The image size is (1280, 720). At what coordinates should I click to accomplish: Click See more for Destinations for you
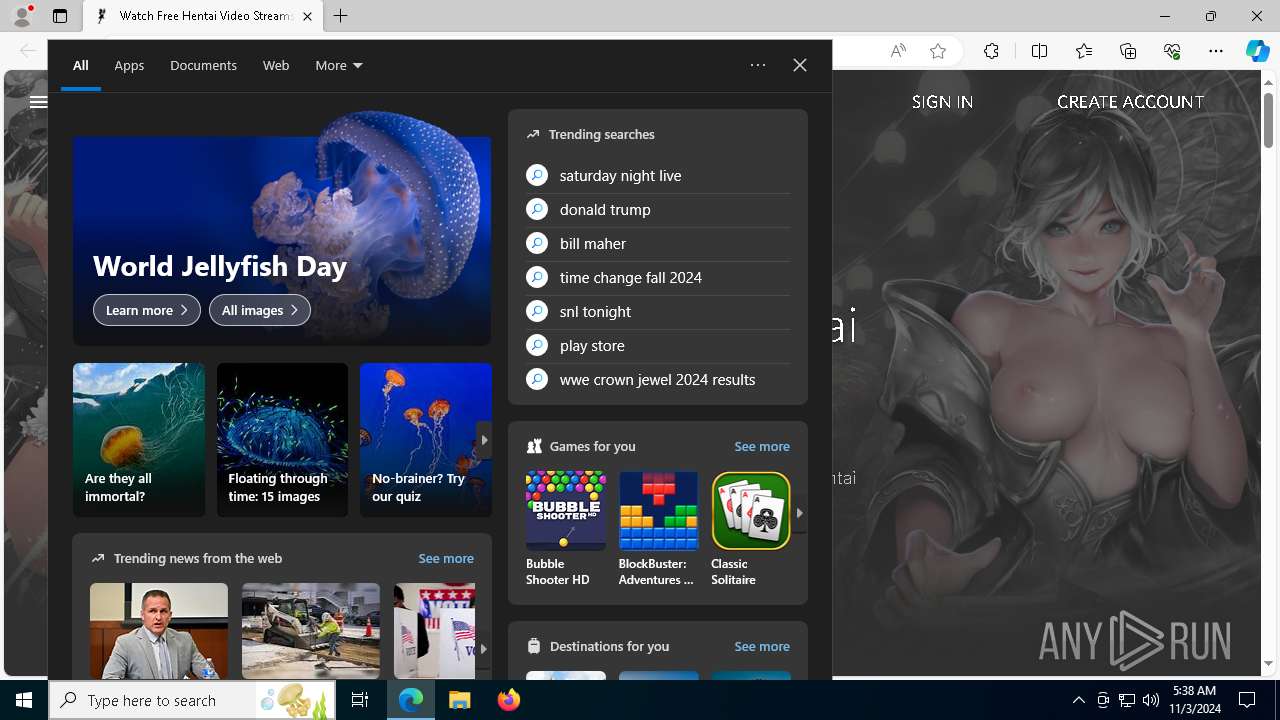click(762, 646)
